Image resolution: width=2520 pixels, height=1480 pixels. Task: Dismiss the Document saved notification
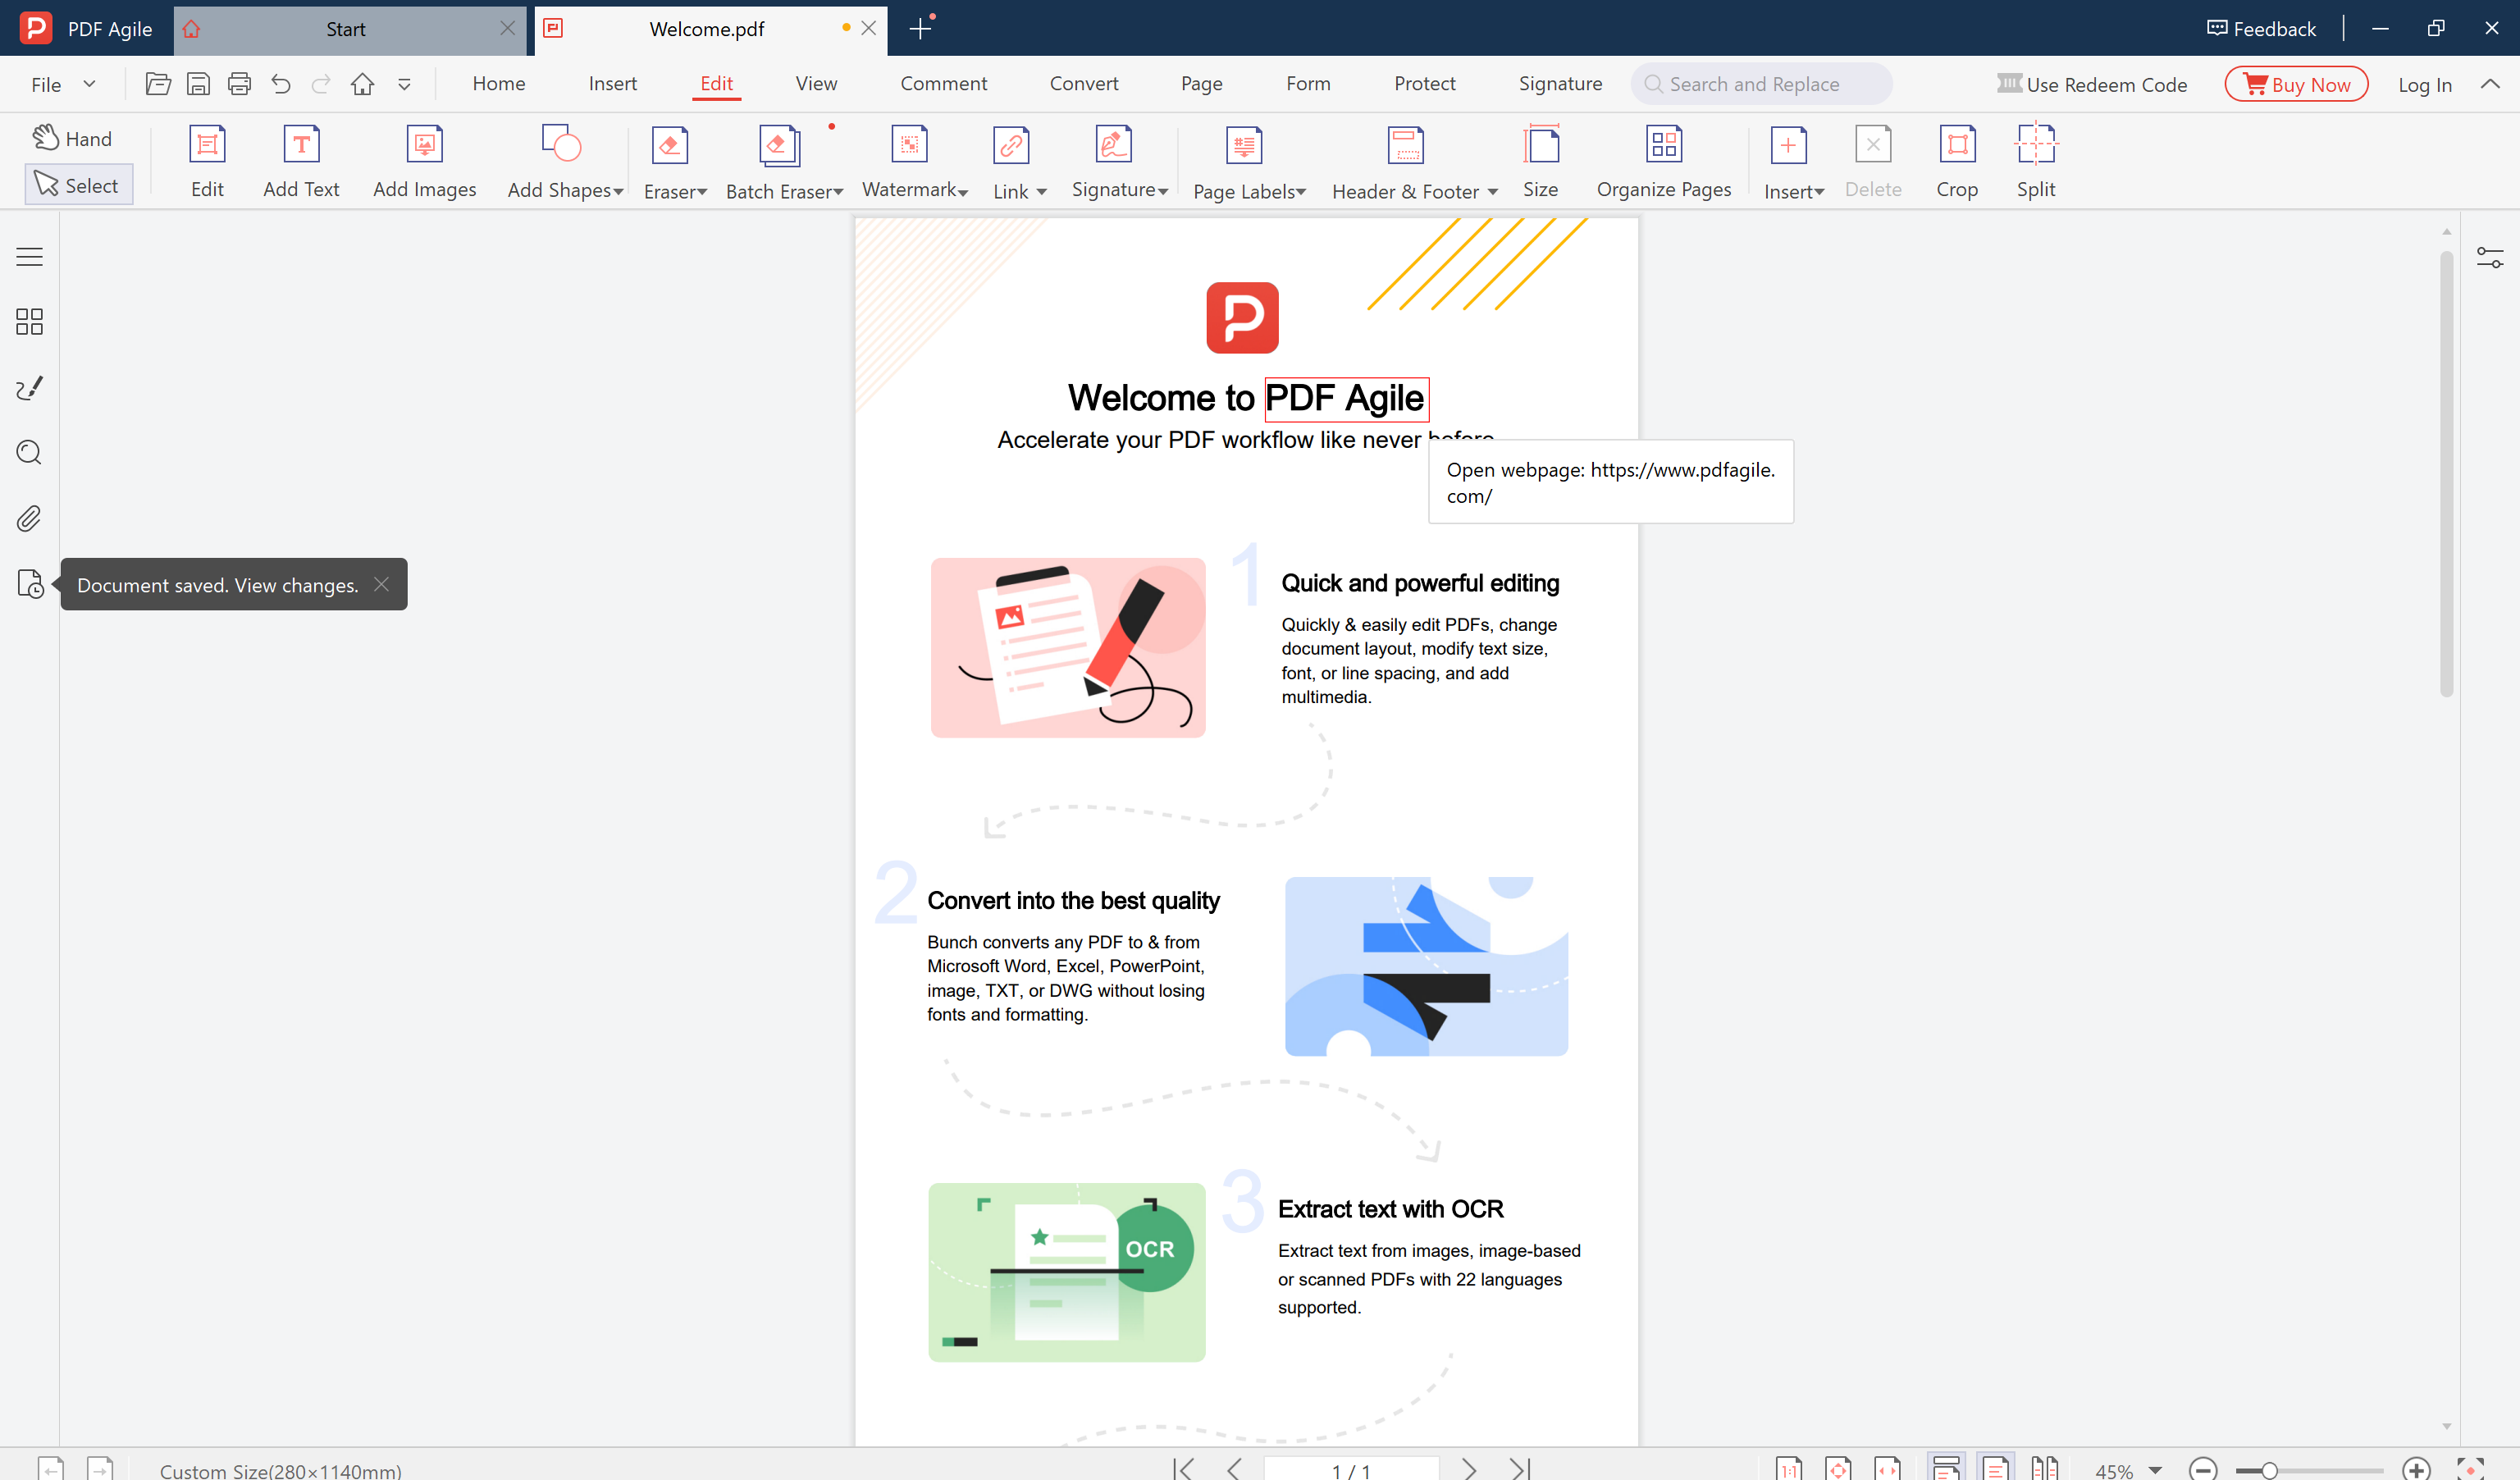point(381,584)
